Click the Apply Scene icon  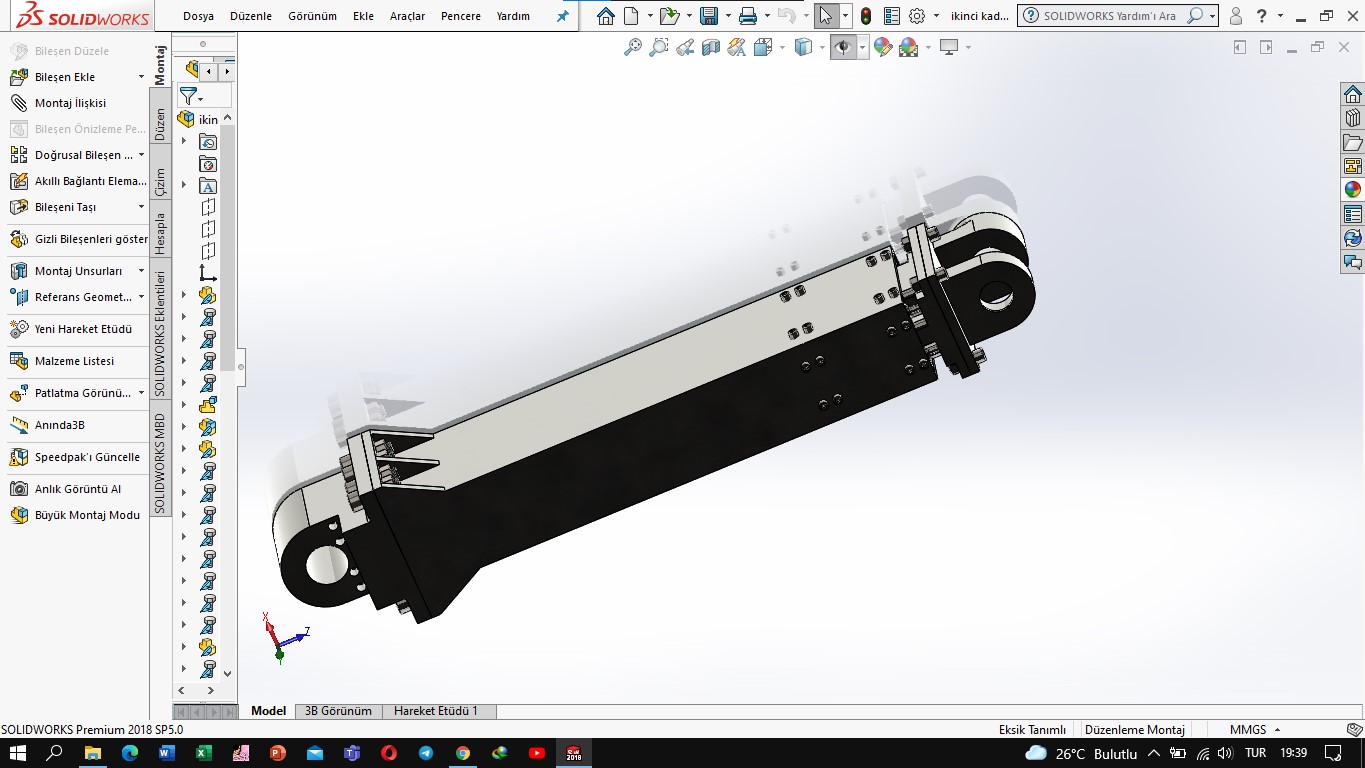(x=908, y=47)
